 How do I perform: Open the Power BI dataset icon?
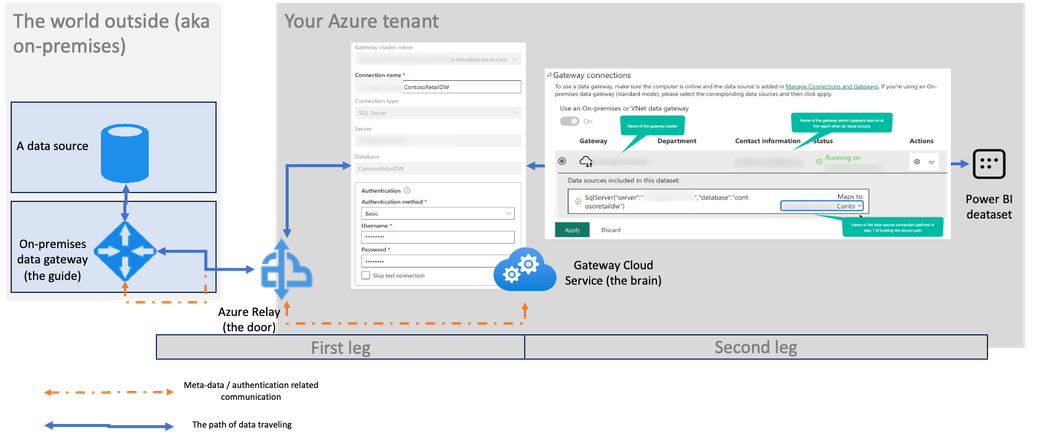click(989, 163)
